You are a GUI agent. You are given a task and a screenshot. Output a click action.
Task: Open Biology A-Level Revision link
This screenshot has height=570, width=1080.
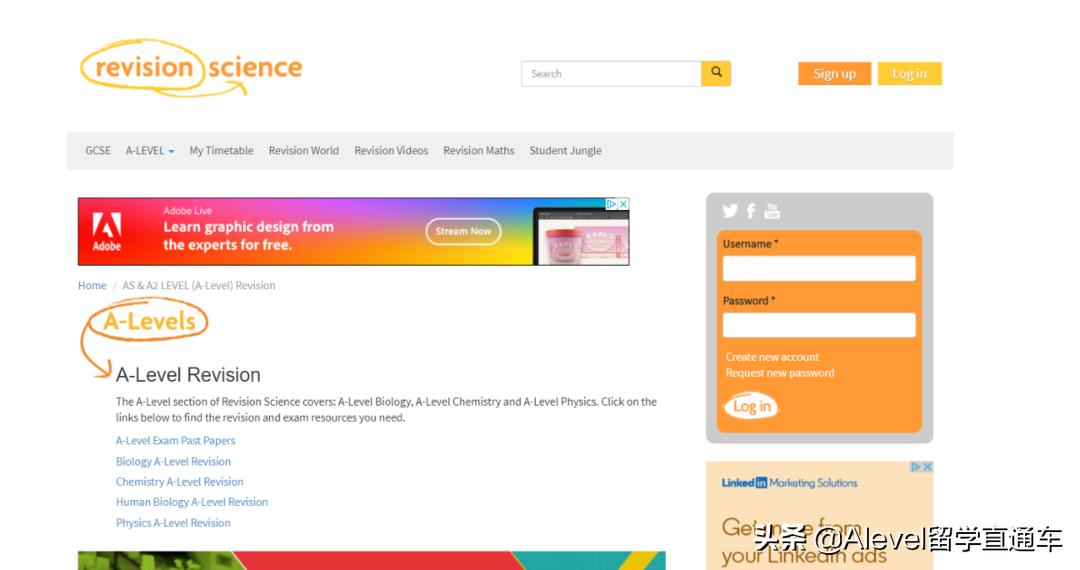tap(174, 461)
